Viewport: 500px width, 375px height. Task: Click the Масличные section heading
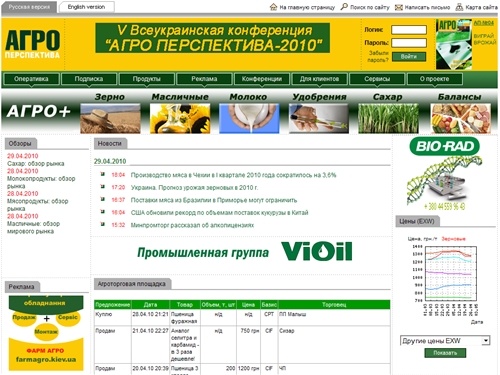(180, 97)
